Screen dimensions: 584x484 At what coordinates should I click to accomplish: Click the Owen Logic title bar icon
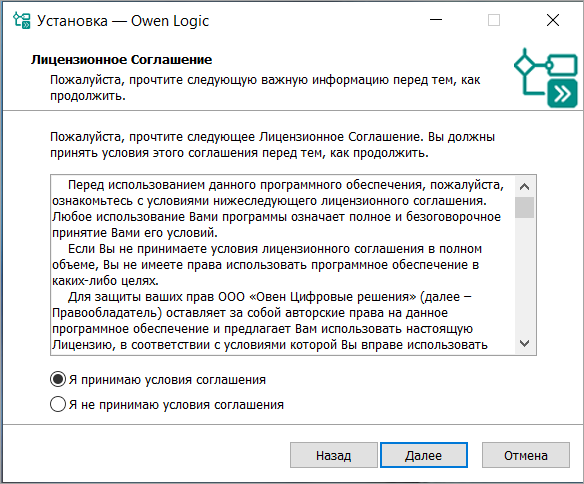22,20
